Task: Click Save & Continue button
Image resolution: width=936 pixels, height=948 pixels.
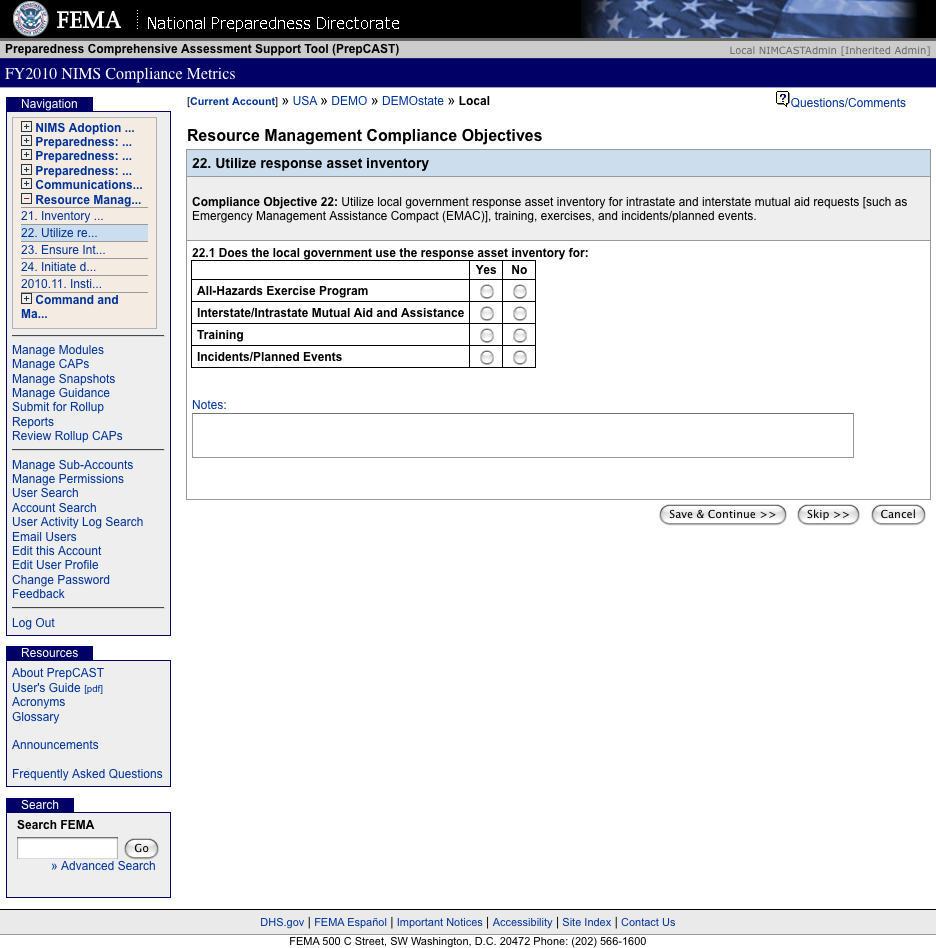Action: click(723, 515)
